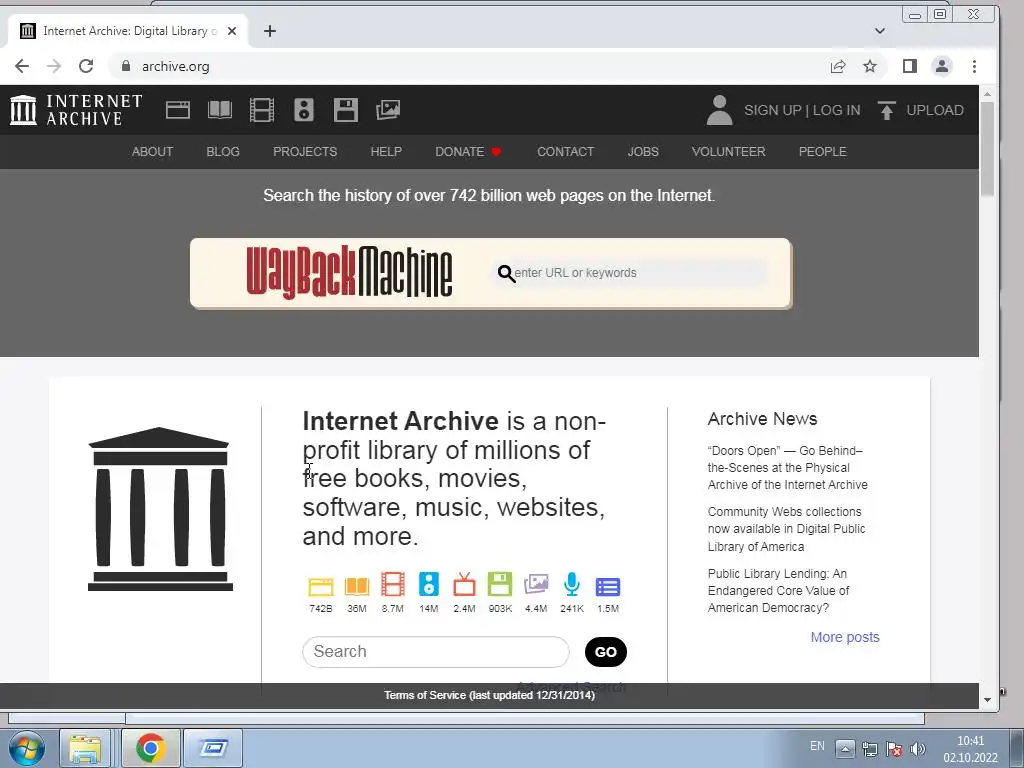Screen dimensions: 1024x768
Task: Click the SIGN UP link
Action: pos(773,110)
